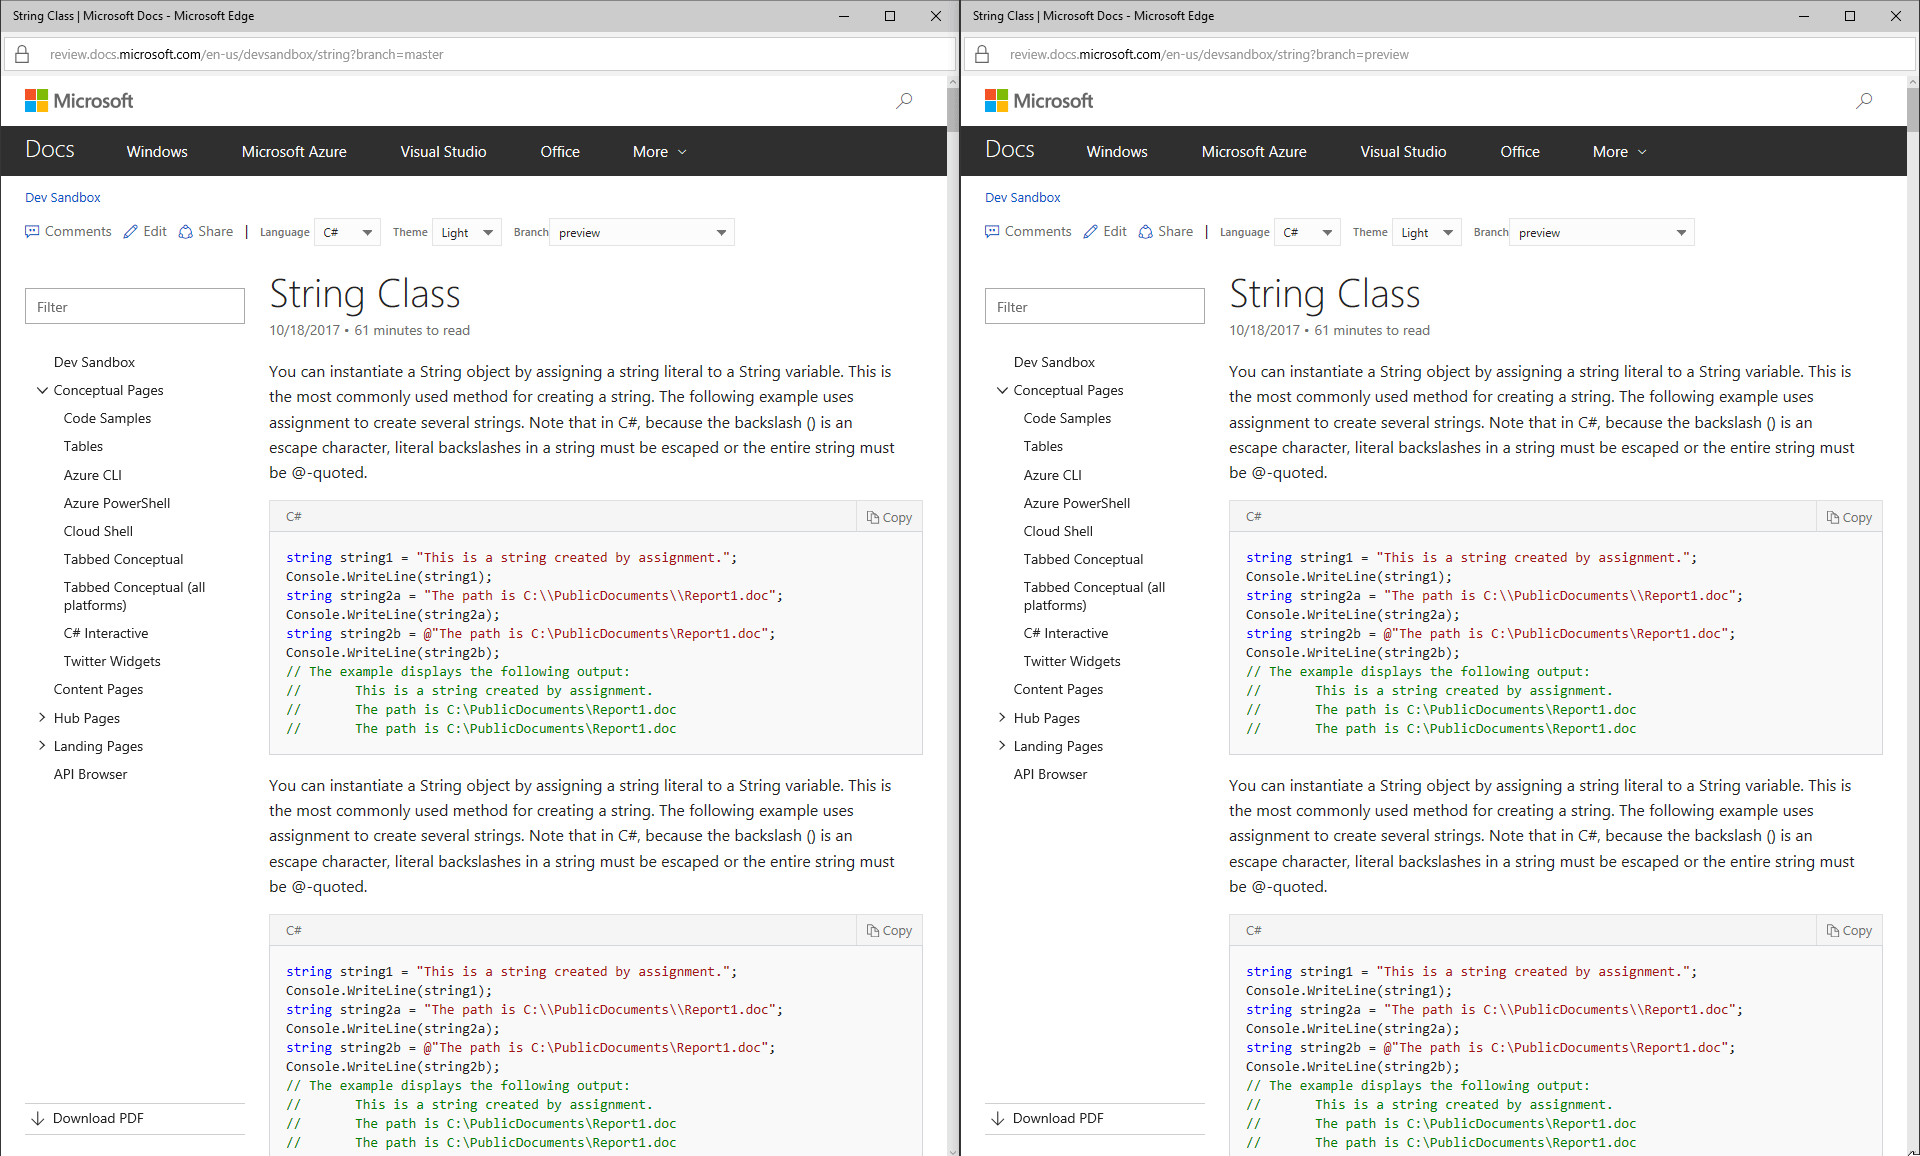Click Copy button in first left code block
1920x1156 pixels.
click(890, 516)
